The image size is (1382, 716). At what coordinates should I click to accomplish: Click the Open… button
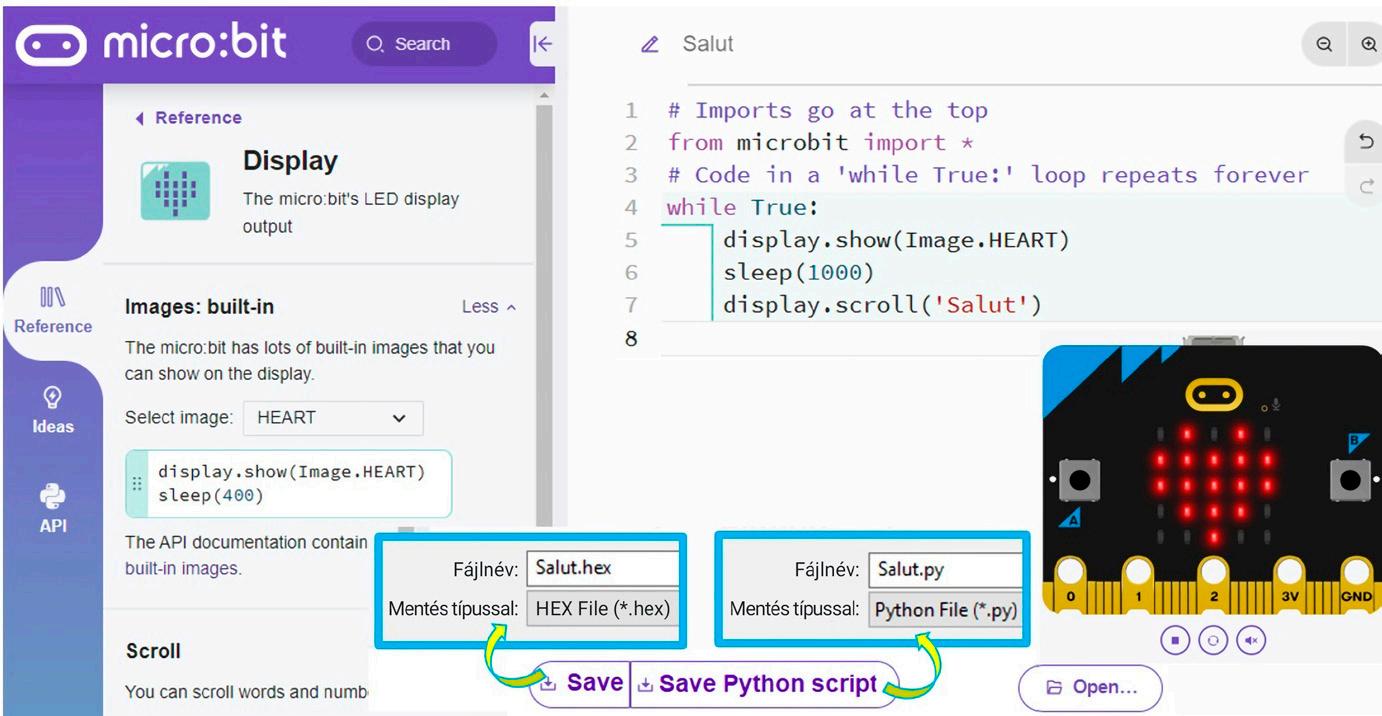click(x=1091, y=687)
